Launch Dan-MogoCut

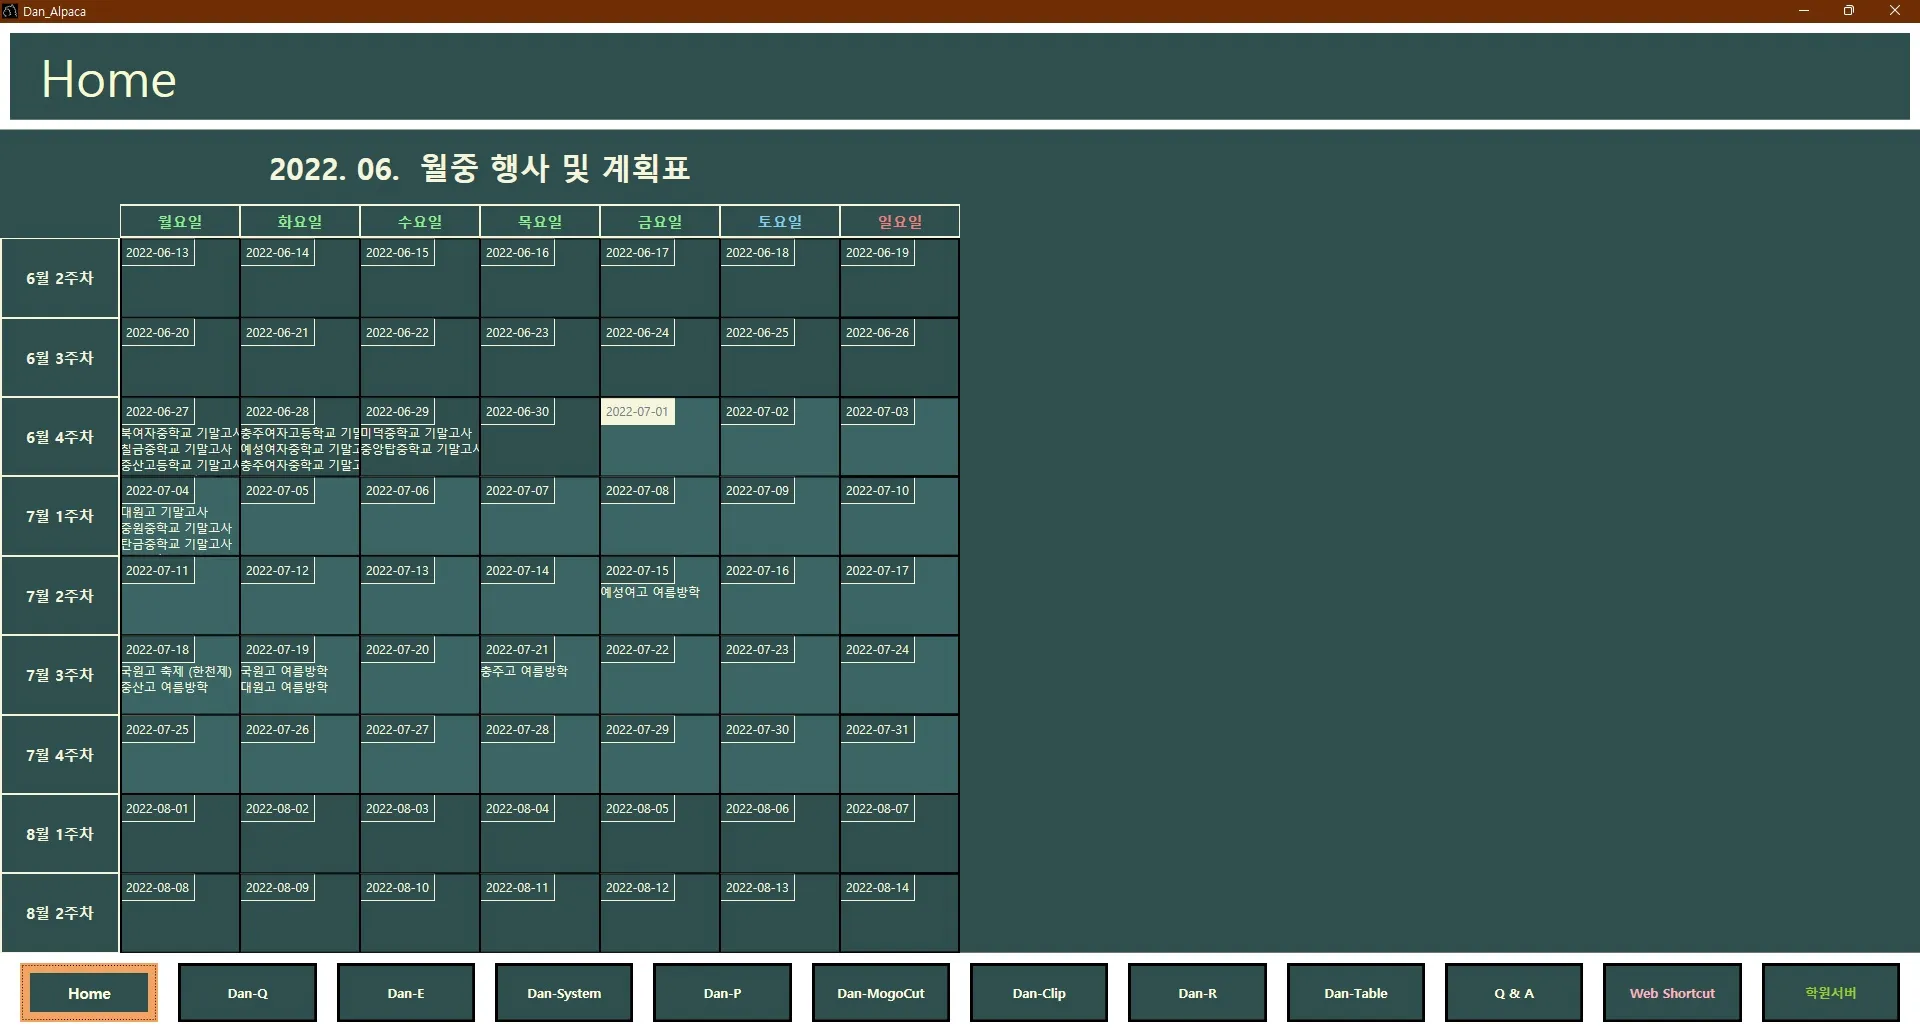click(x=881, y=993)
